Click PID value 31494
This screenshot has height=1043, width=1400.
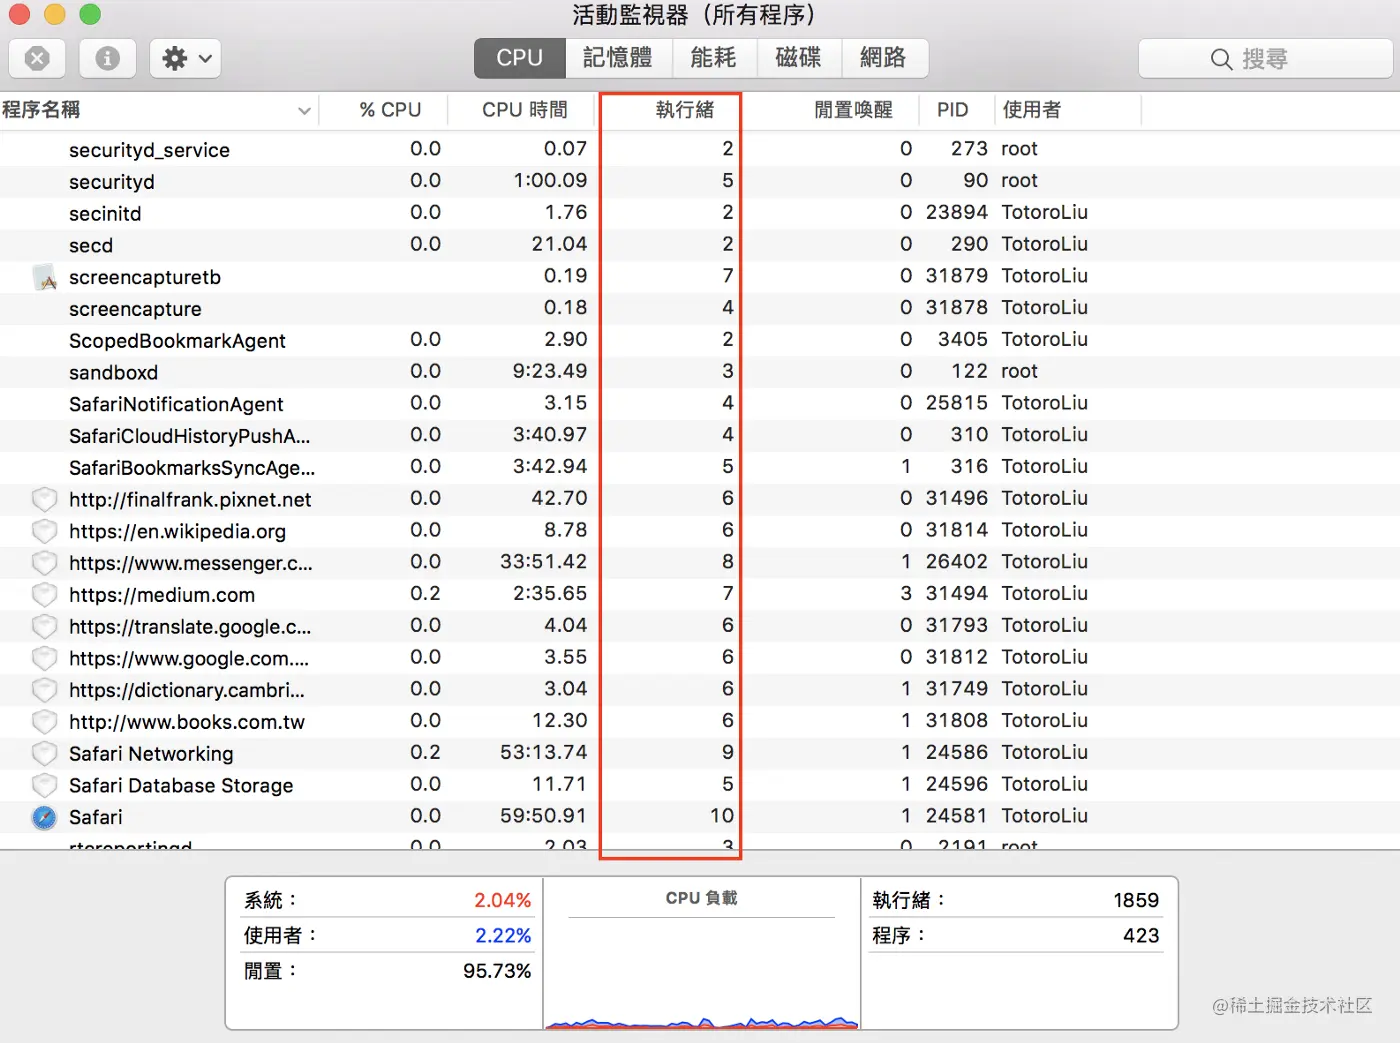tap(957, 594)
